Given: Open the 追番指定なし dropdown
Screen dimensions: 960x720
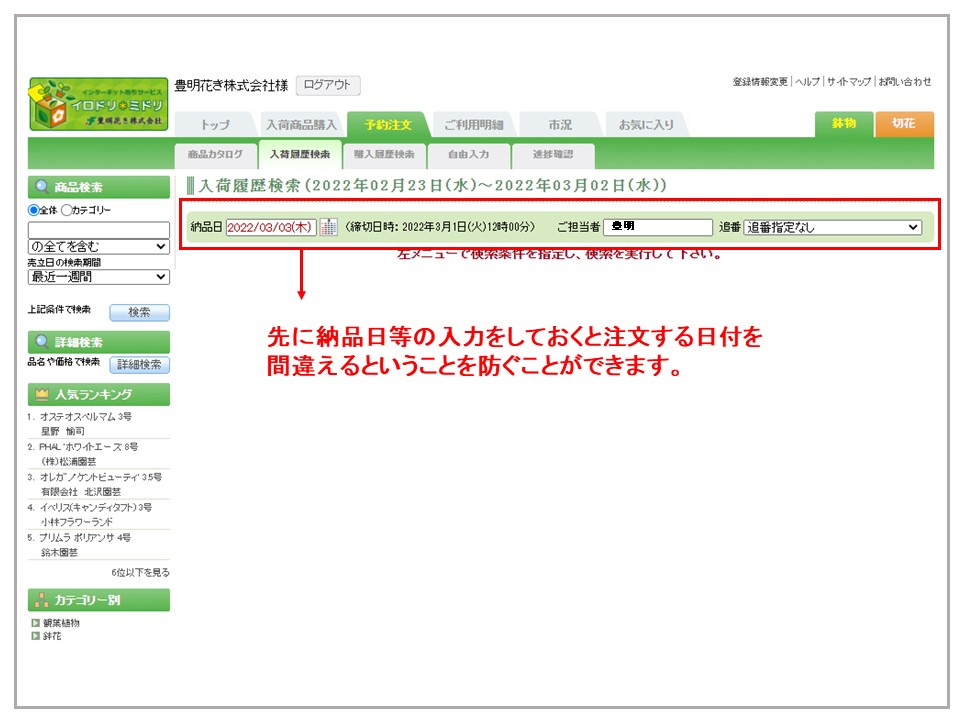Looking at the screenshot, I should [832, 227].
